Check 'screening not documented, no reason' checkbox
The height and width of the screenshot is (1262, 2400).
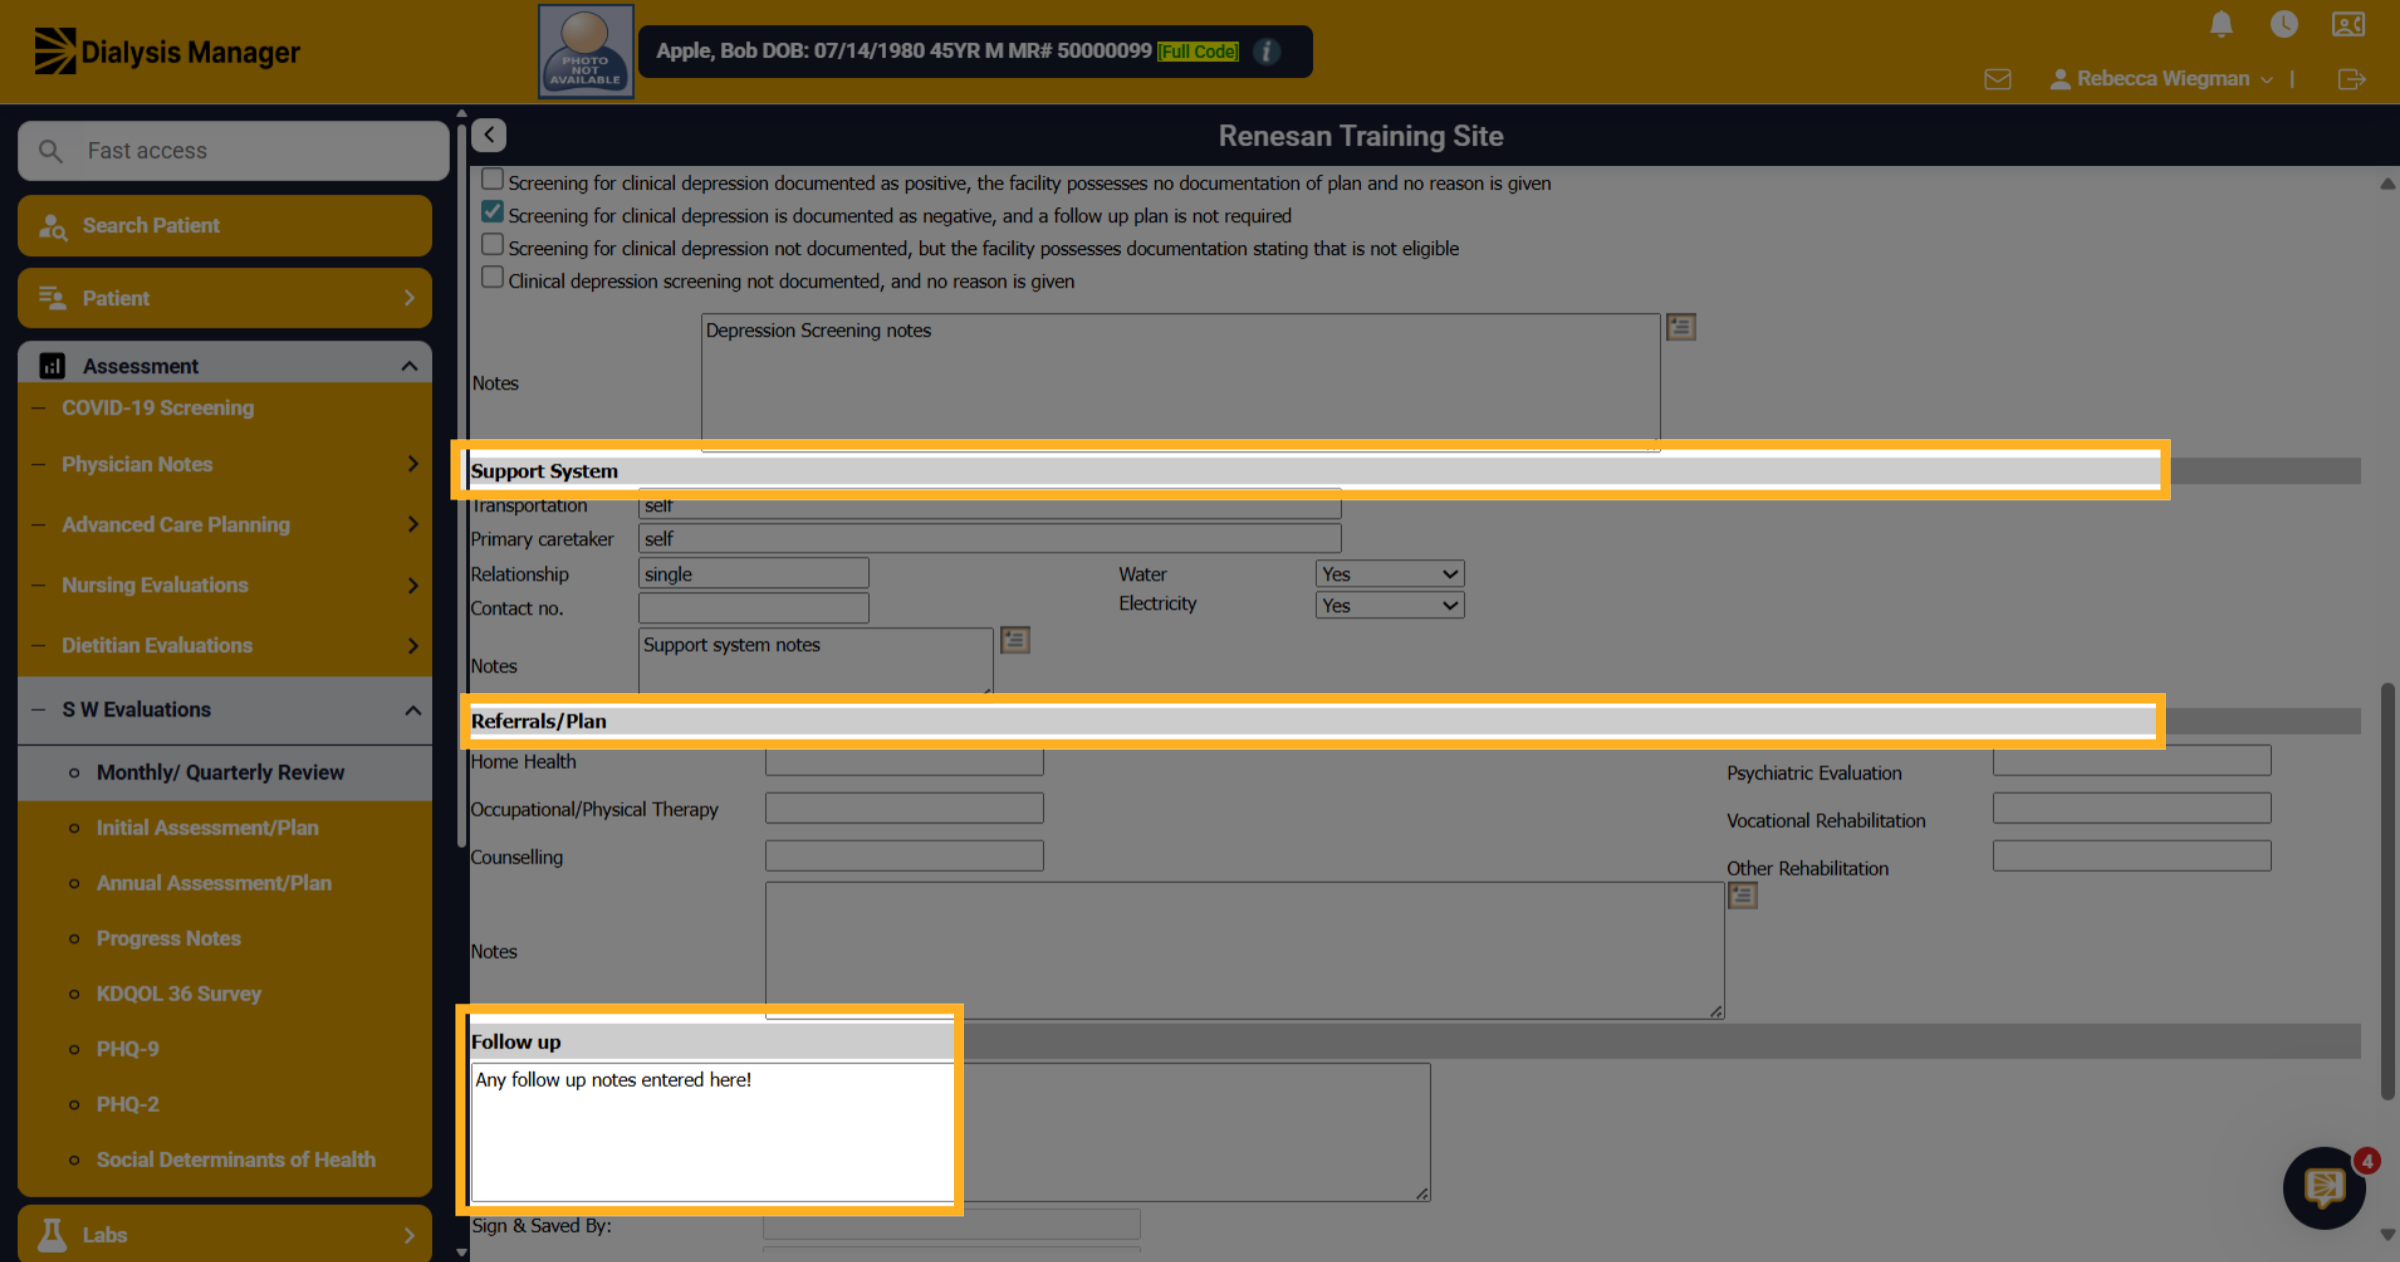coord(492,277)
